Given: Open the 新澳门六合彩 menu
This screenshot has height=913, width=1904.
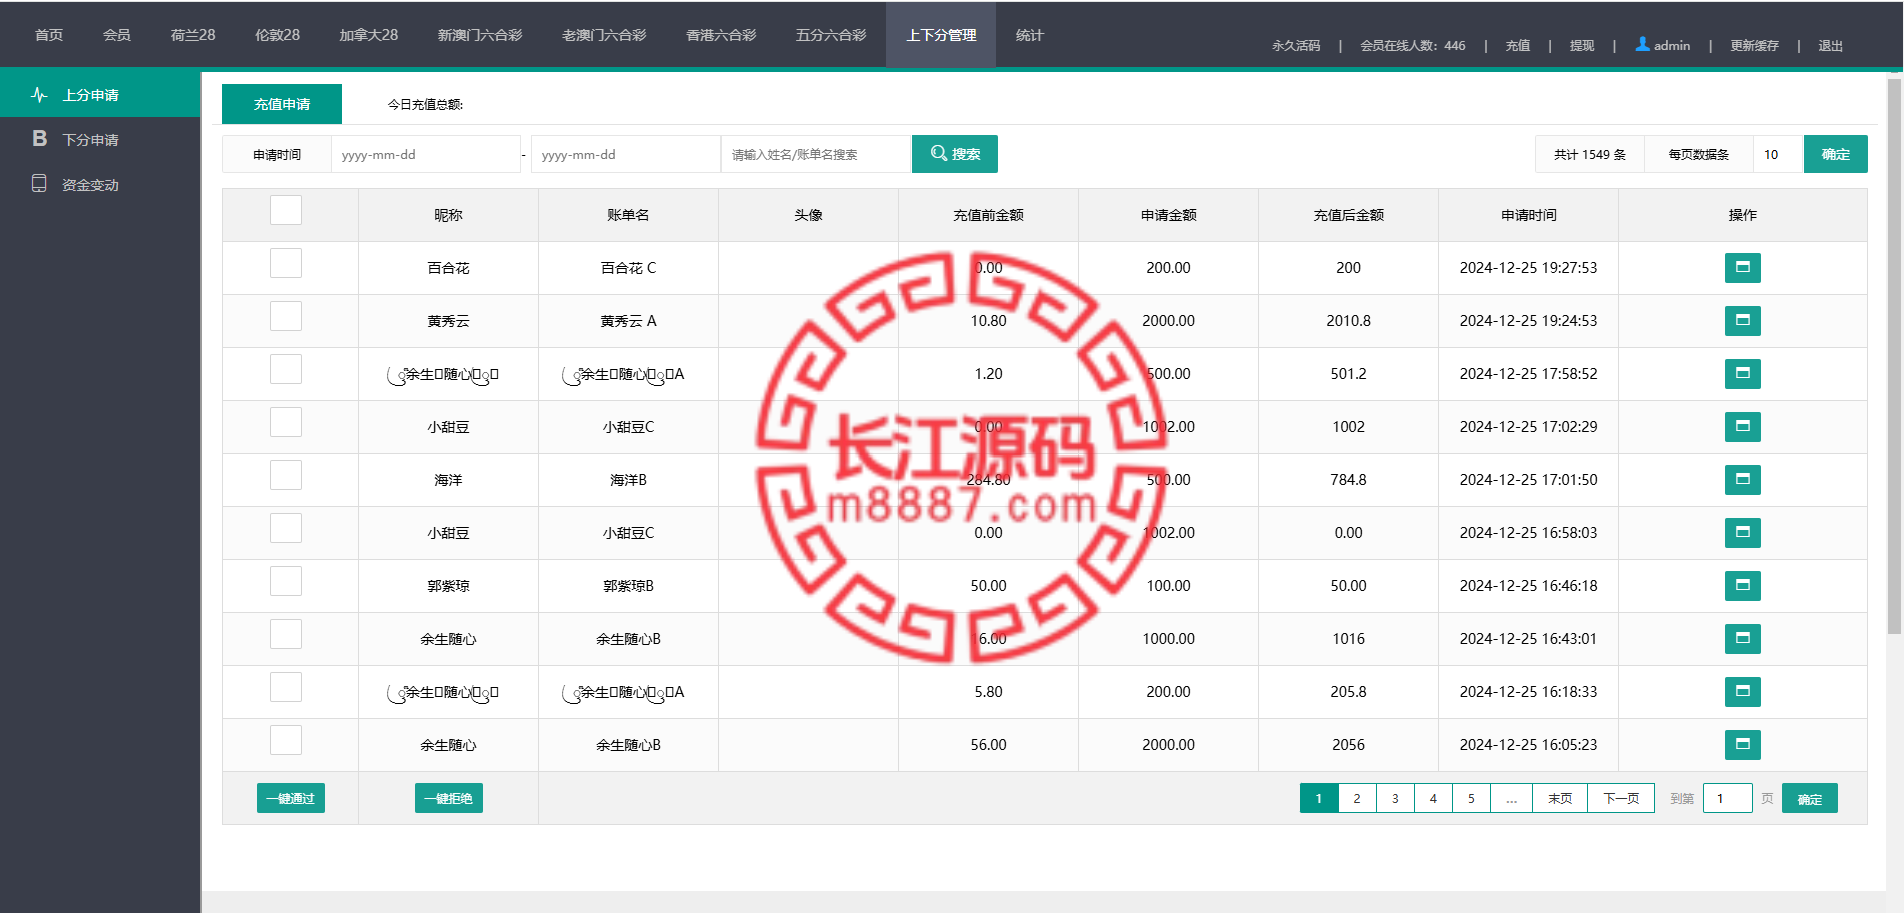Looking at the screenshot, I should tap(480, 35).
